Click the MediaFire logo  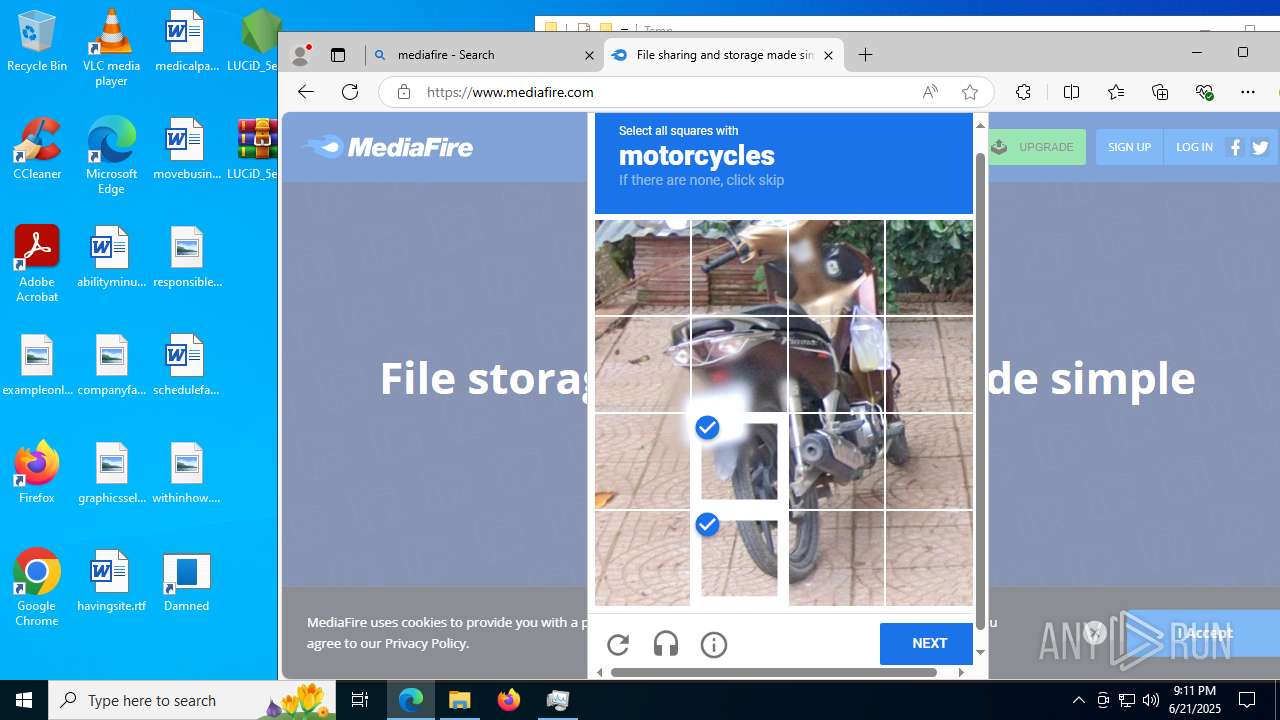click(x=387, y=147)
